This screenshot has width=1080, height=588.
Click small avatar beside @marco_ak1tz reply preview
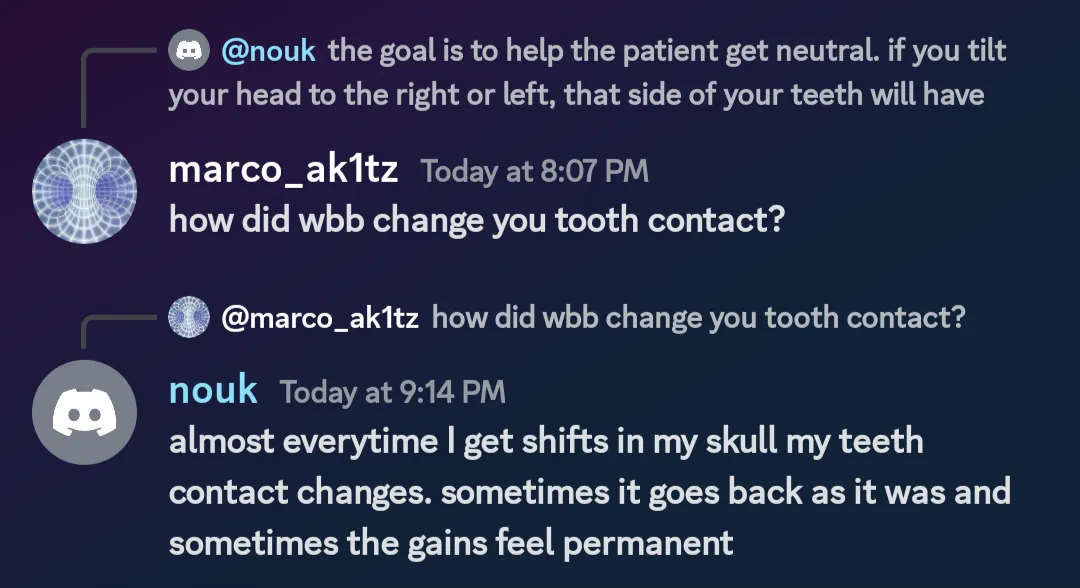pos(189,317)
